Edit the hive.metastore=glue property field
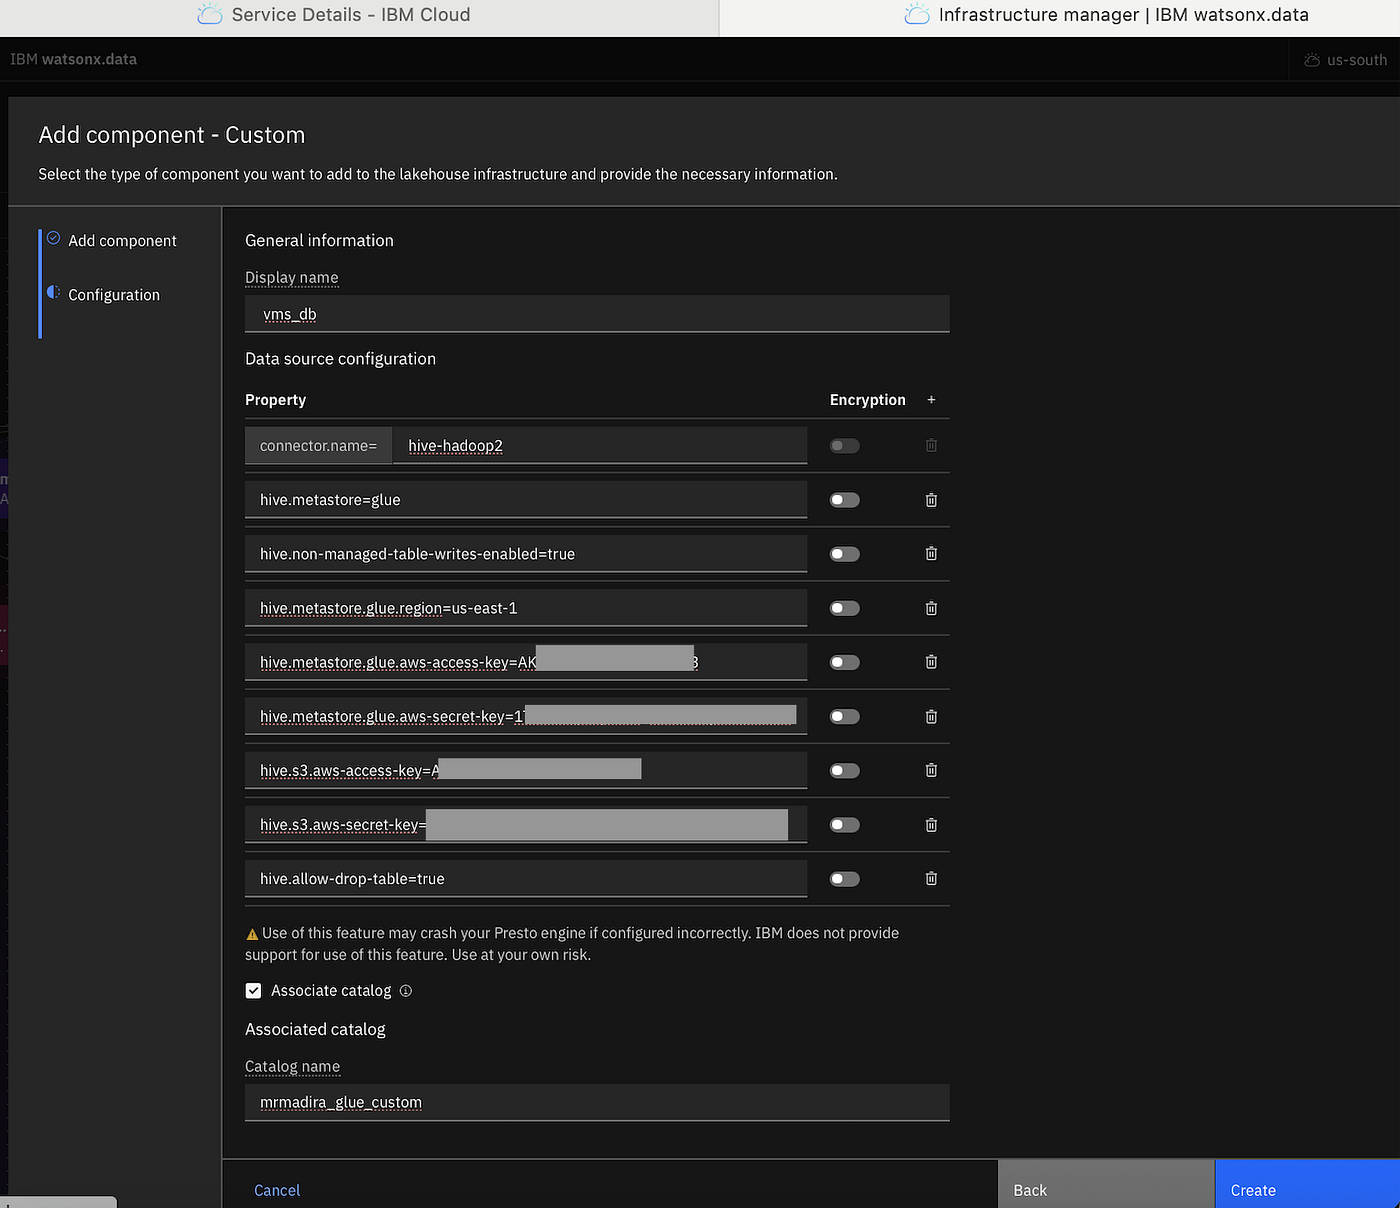1400x1208 pixels. point(526,500)
